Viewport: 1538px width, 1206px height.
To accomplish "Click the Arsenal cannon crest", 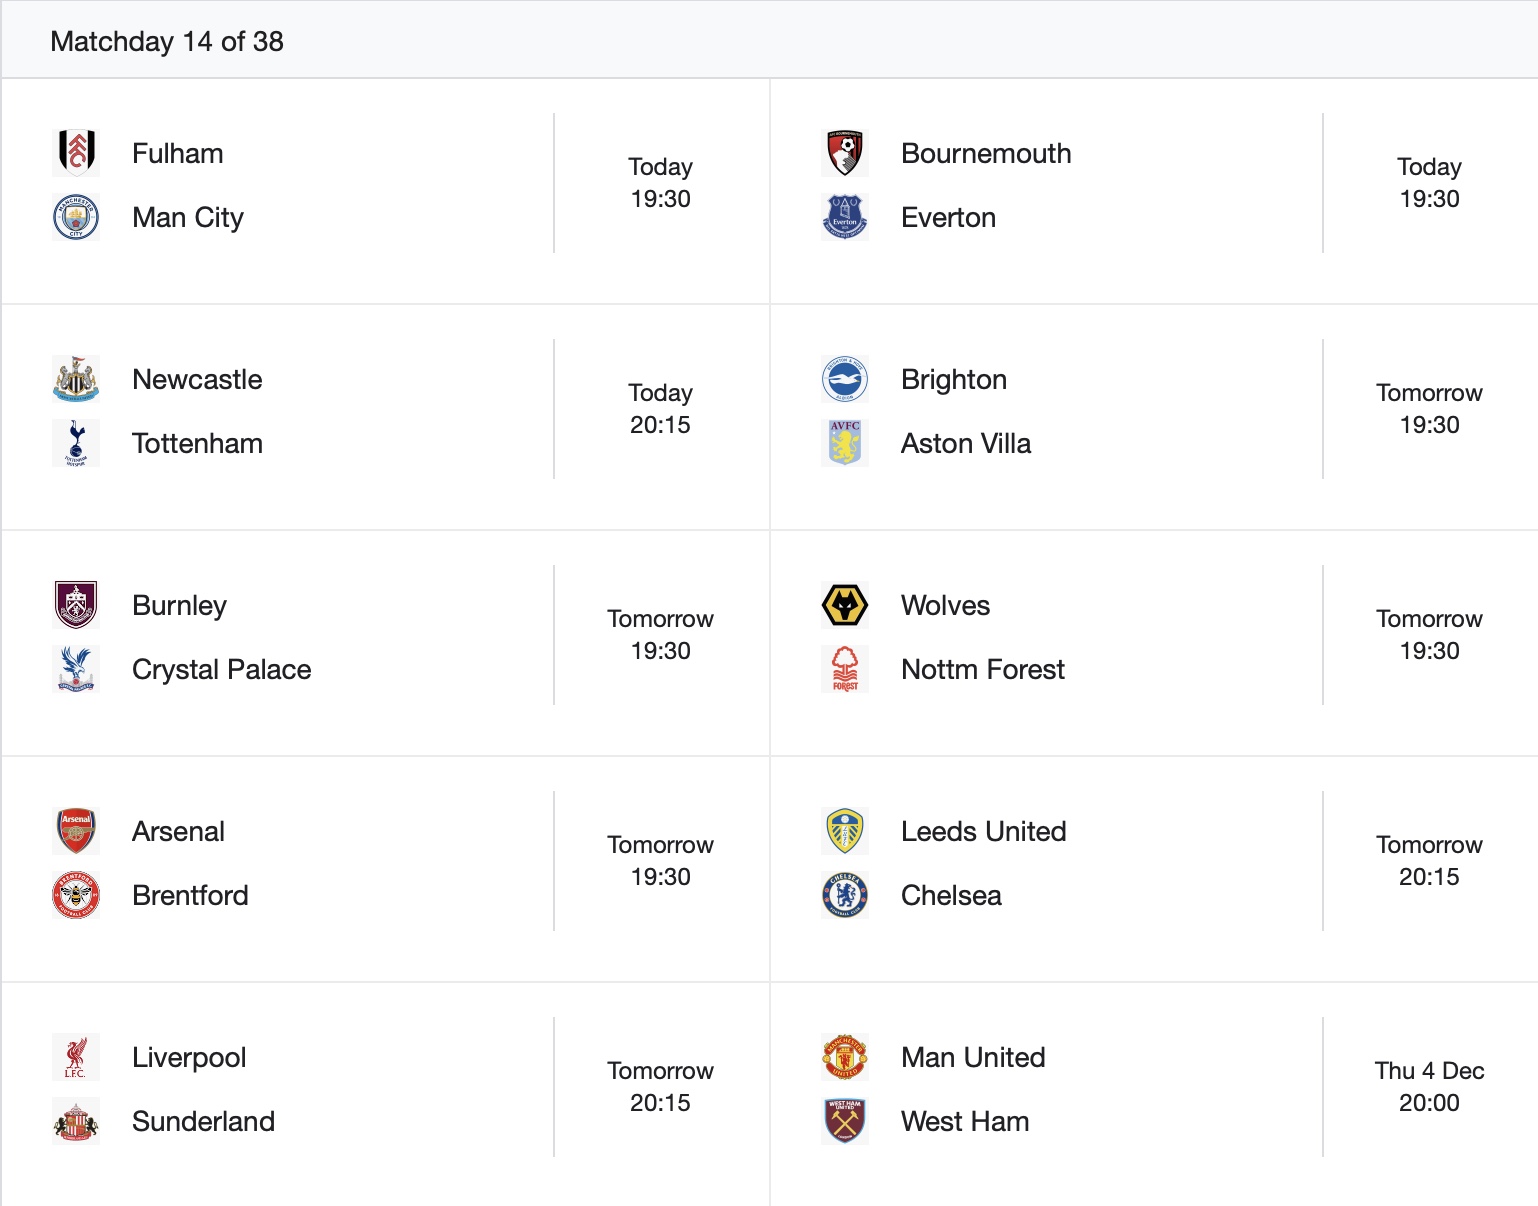I will point(76,831).
